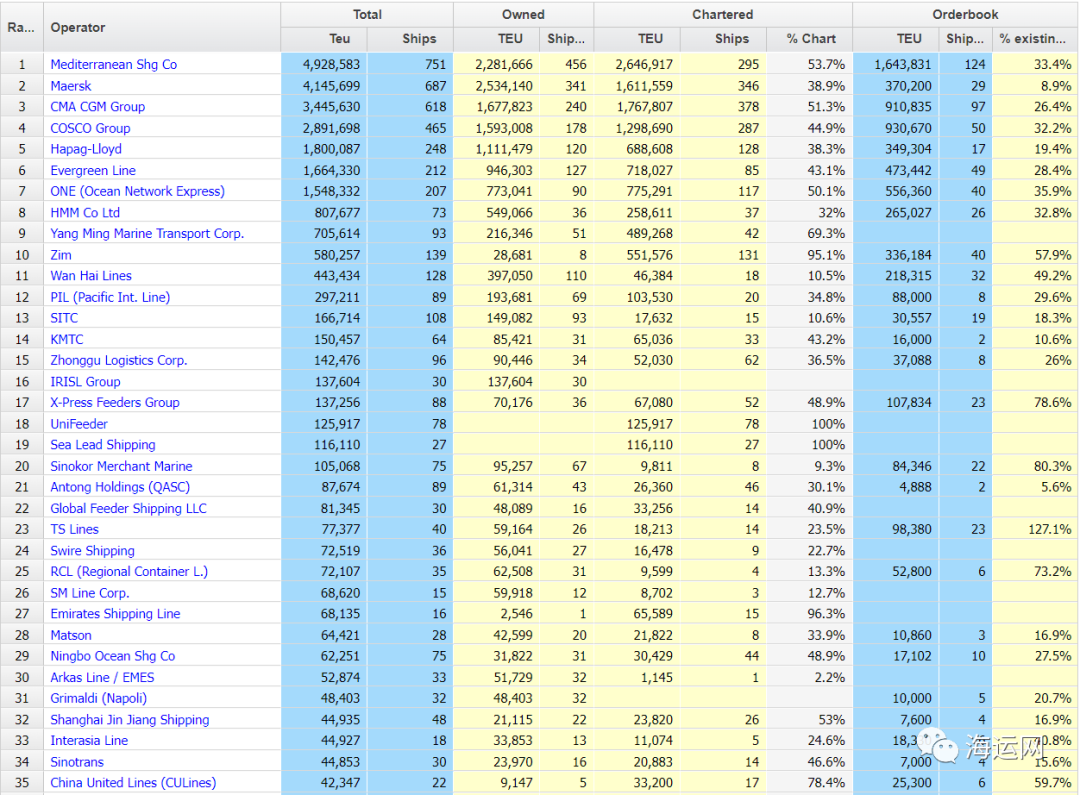Sort by the Rank column header

coord(21,27)
